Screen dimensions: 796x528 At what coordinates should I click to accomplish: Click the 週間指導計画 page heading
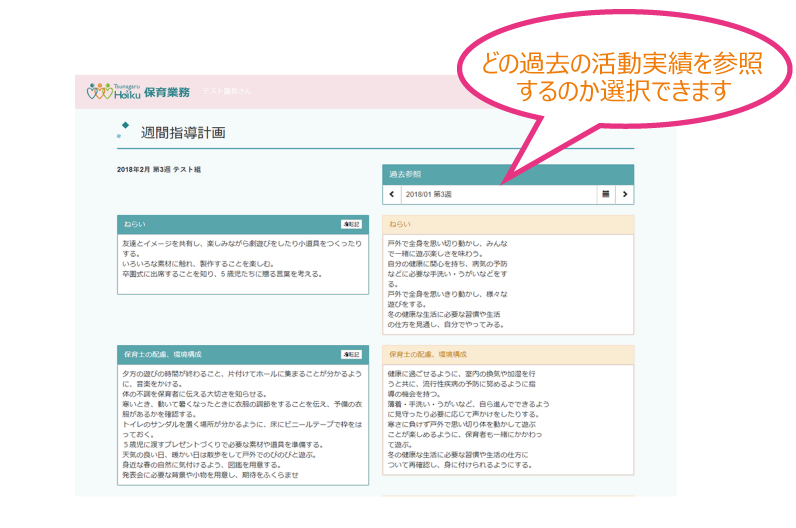coord(183,132)
